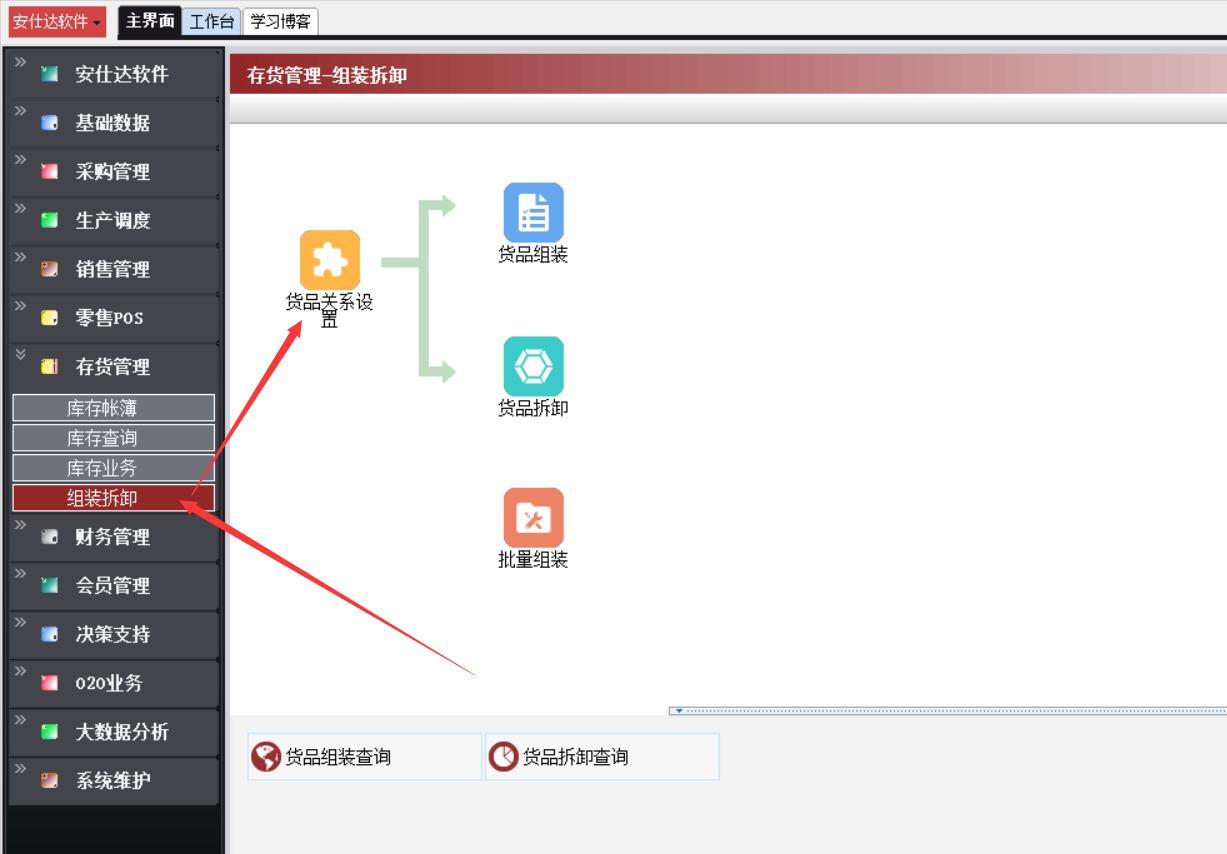Click the 财务管理 sidebar label
The height and width of the screenshot is (854, 1227).
click(x=113, y=537)
